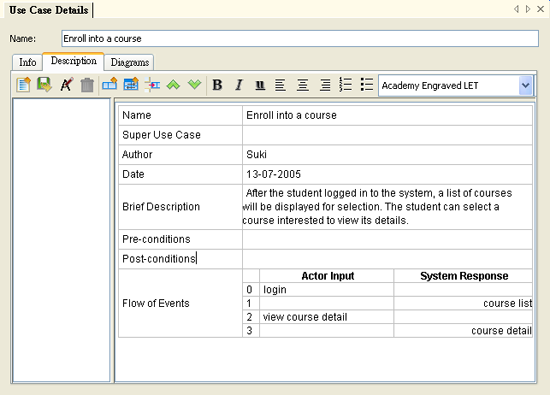Toggle bold formatting
This screenshot has width=550, height=395.
point(217,85)
